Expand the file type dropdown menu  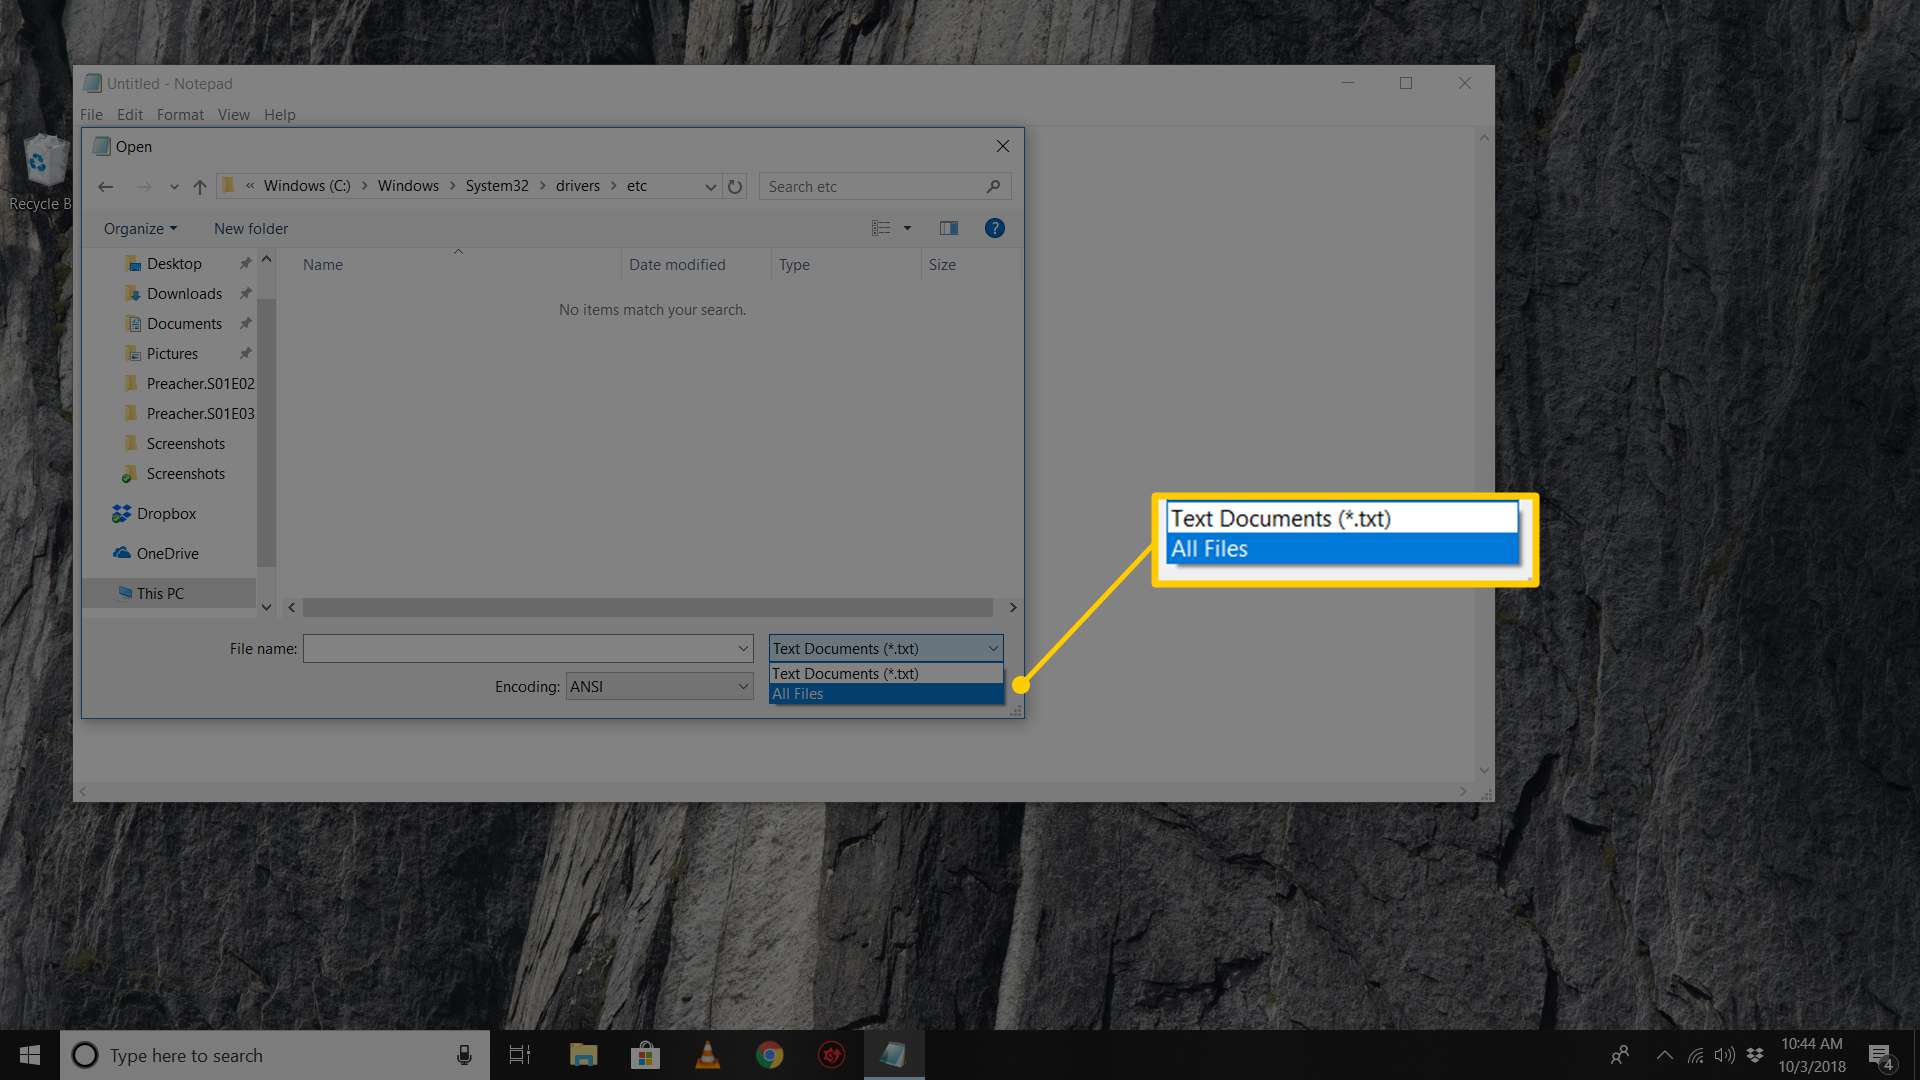(x=884, y=647)
